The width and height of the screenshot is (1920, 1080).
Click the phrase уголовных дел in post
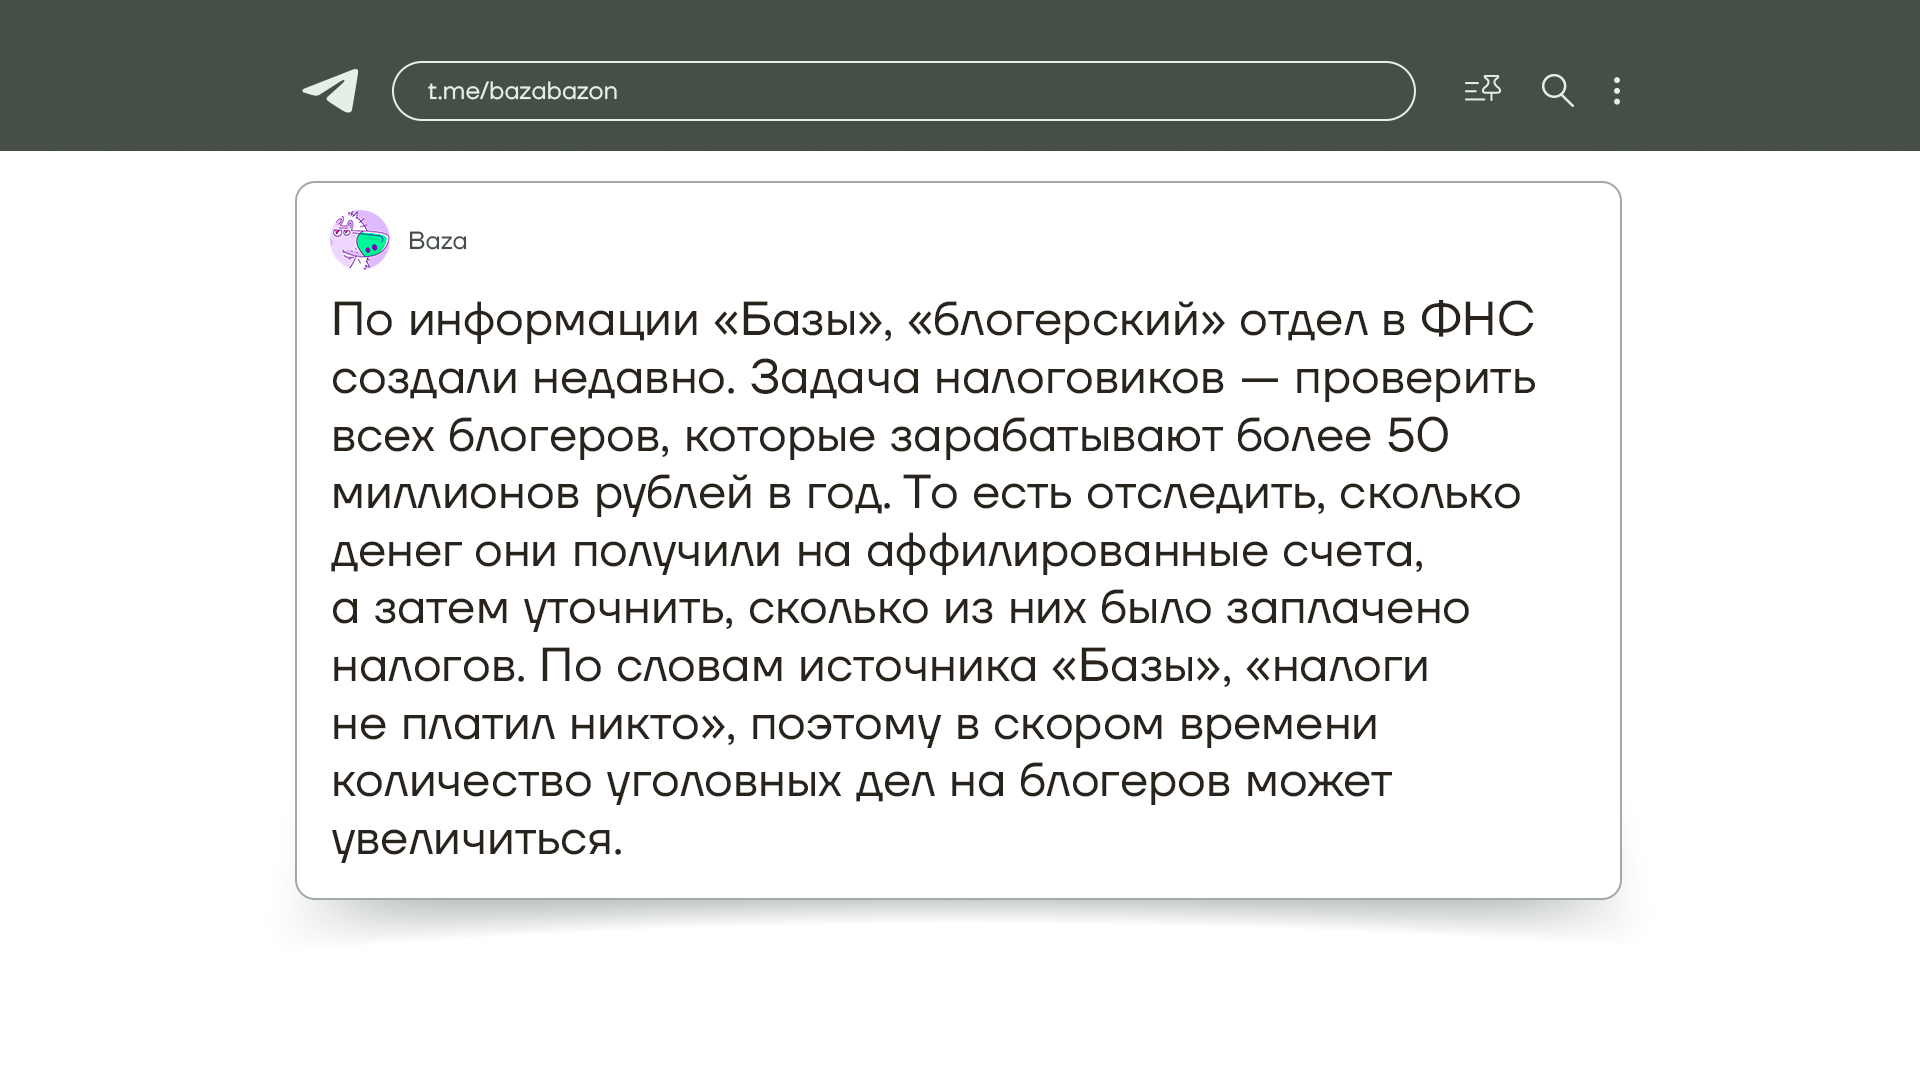[770, 781]
